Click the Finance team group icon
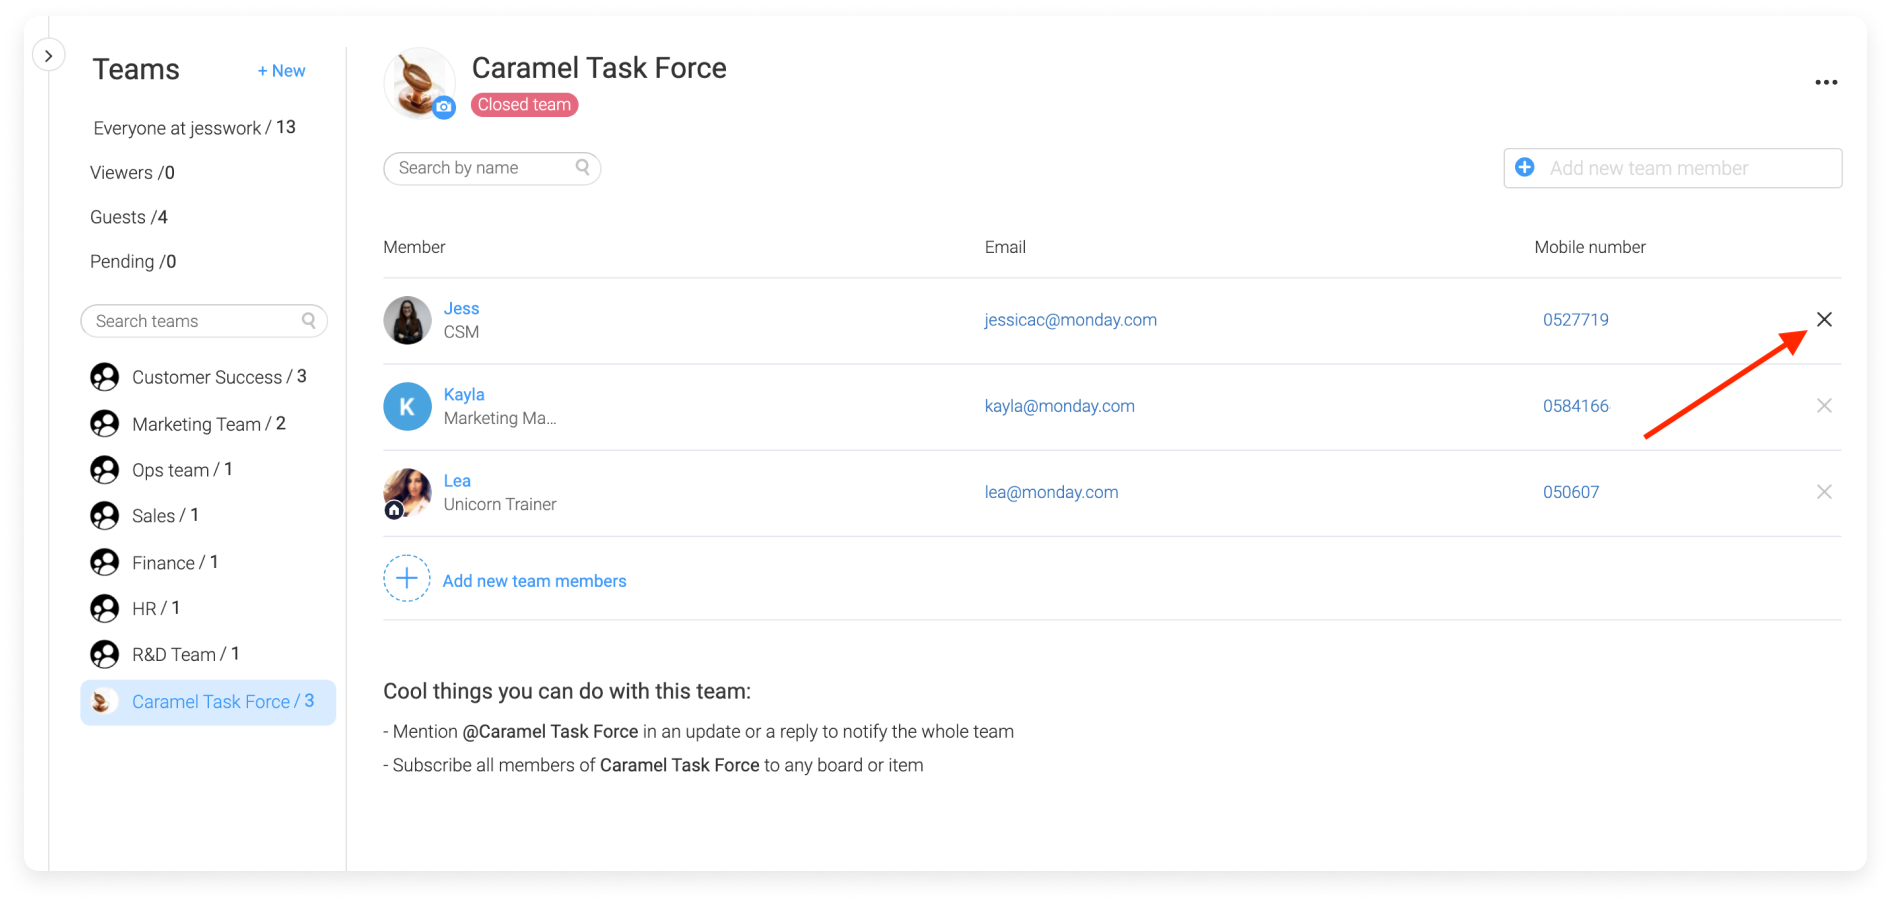The width and height of the screenshot is (1891, 903). coord(104,563)
